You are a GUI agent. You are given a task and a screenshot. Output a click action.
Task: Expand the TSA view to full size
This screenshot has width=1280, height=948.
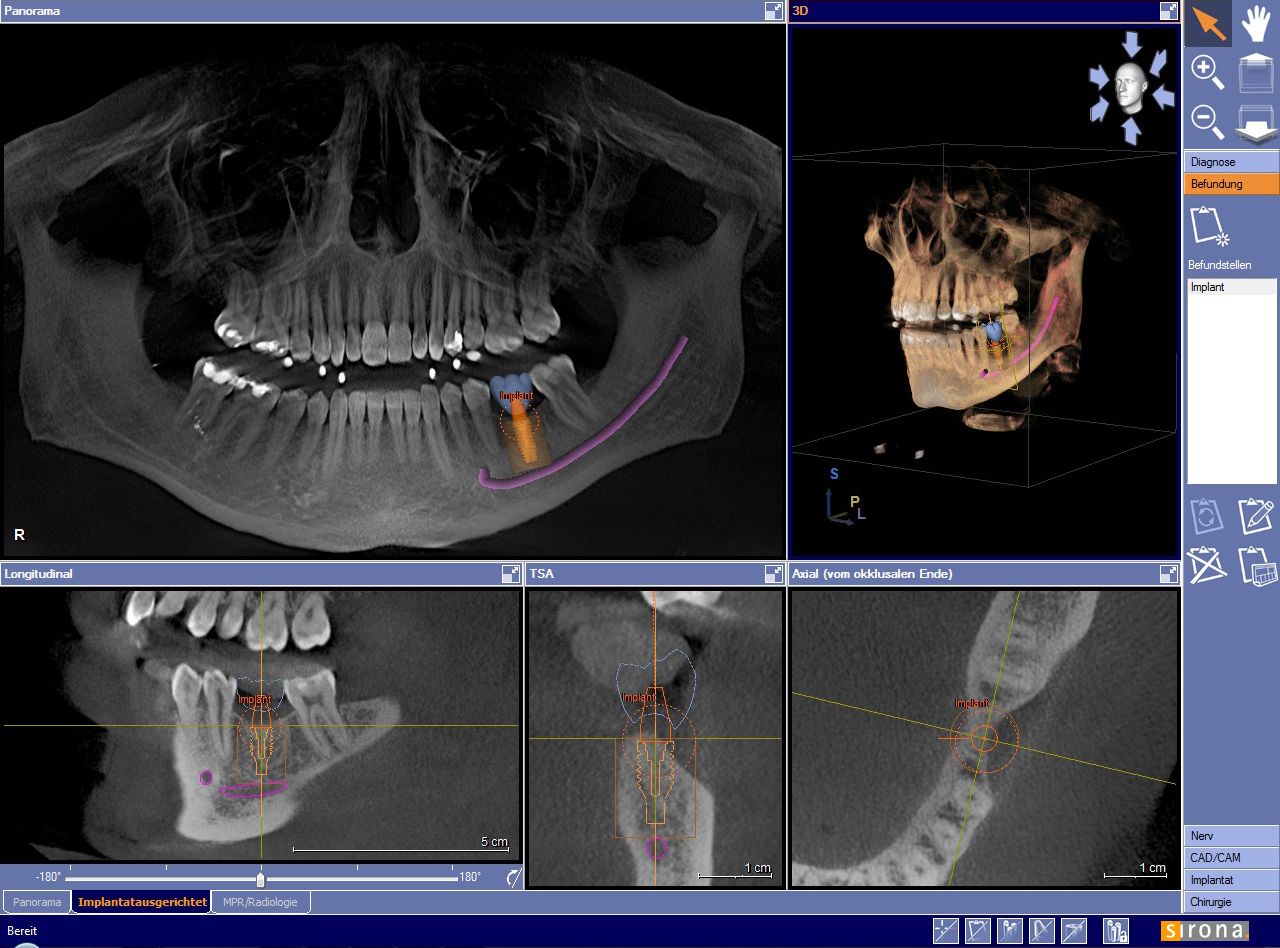[773, 574]
